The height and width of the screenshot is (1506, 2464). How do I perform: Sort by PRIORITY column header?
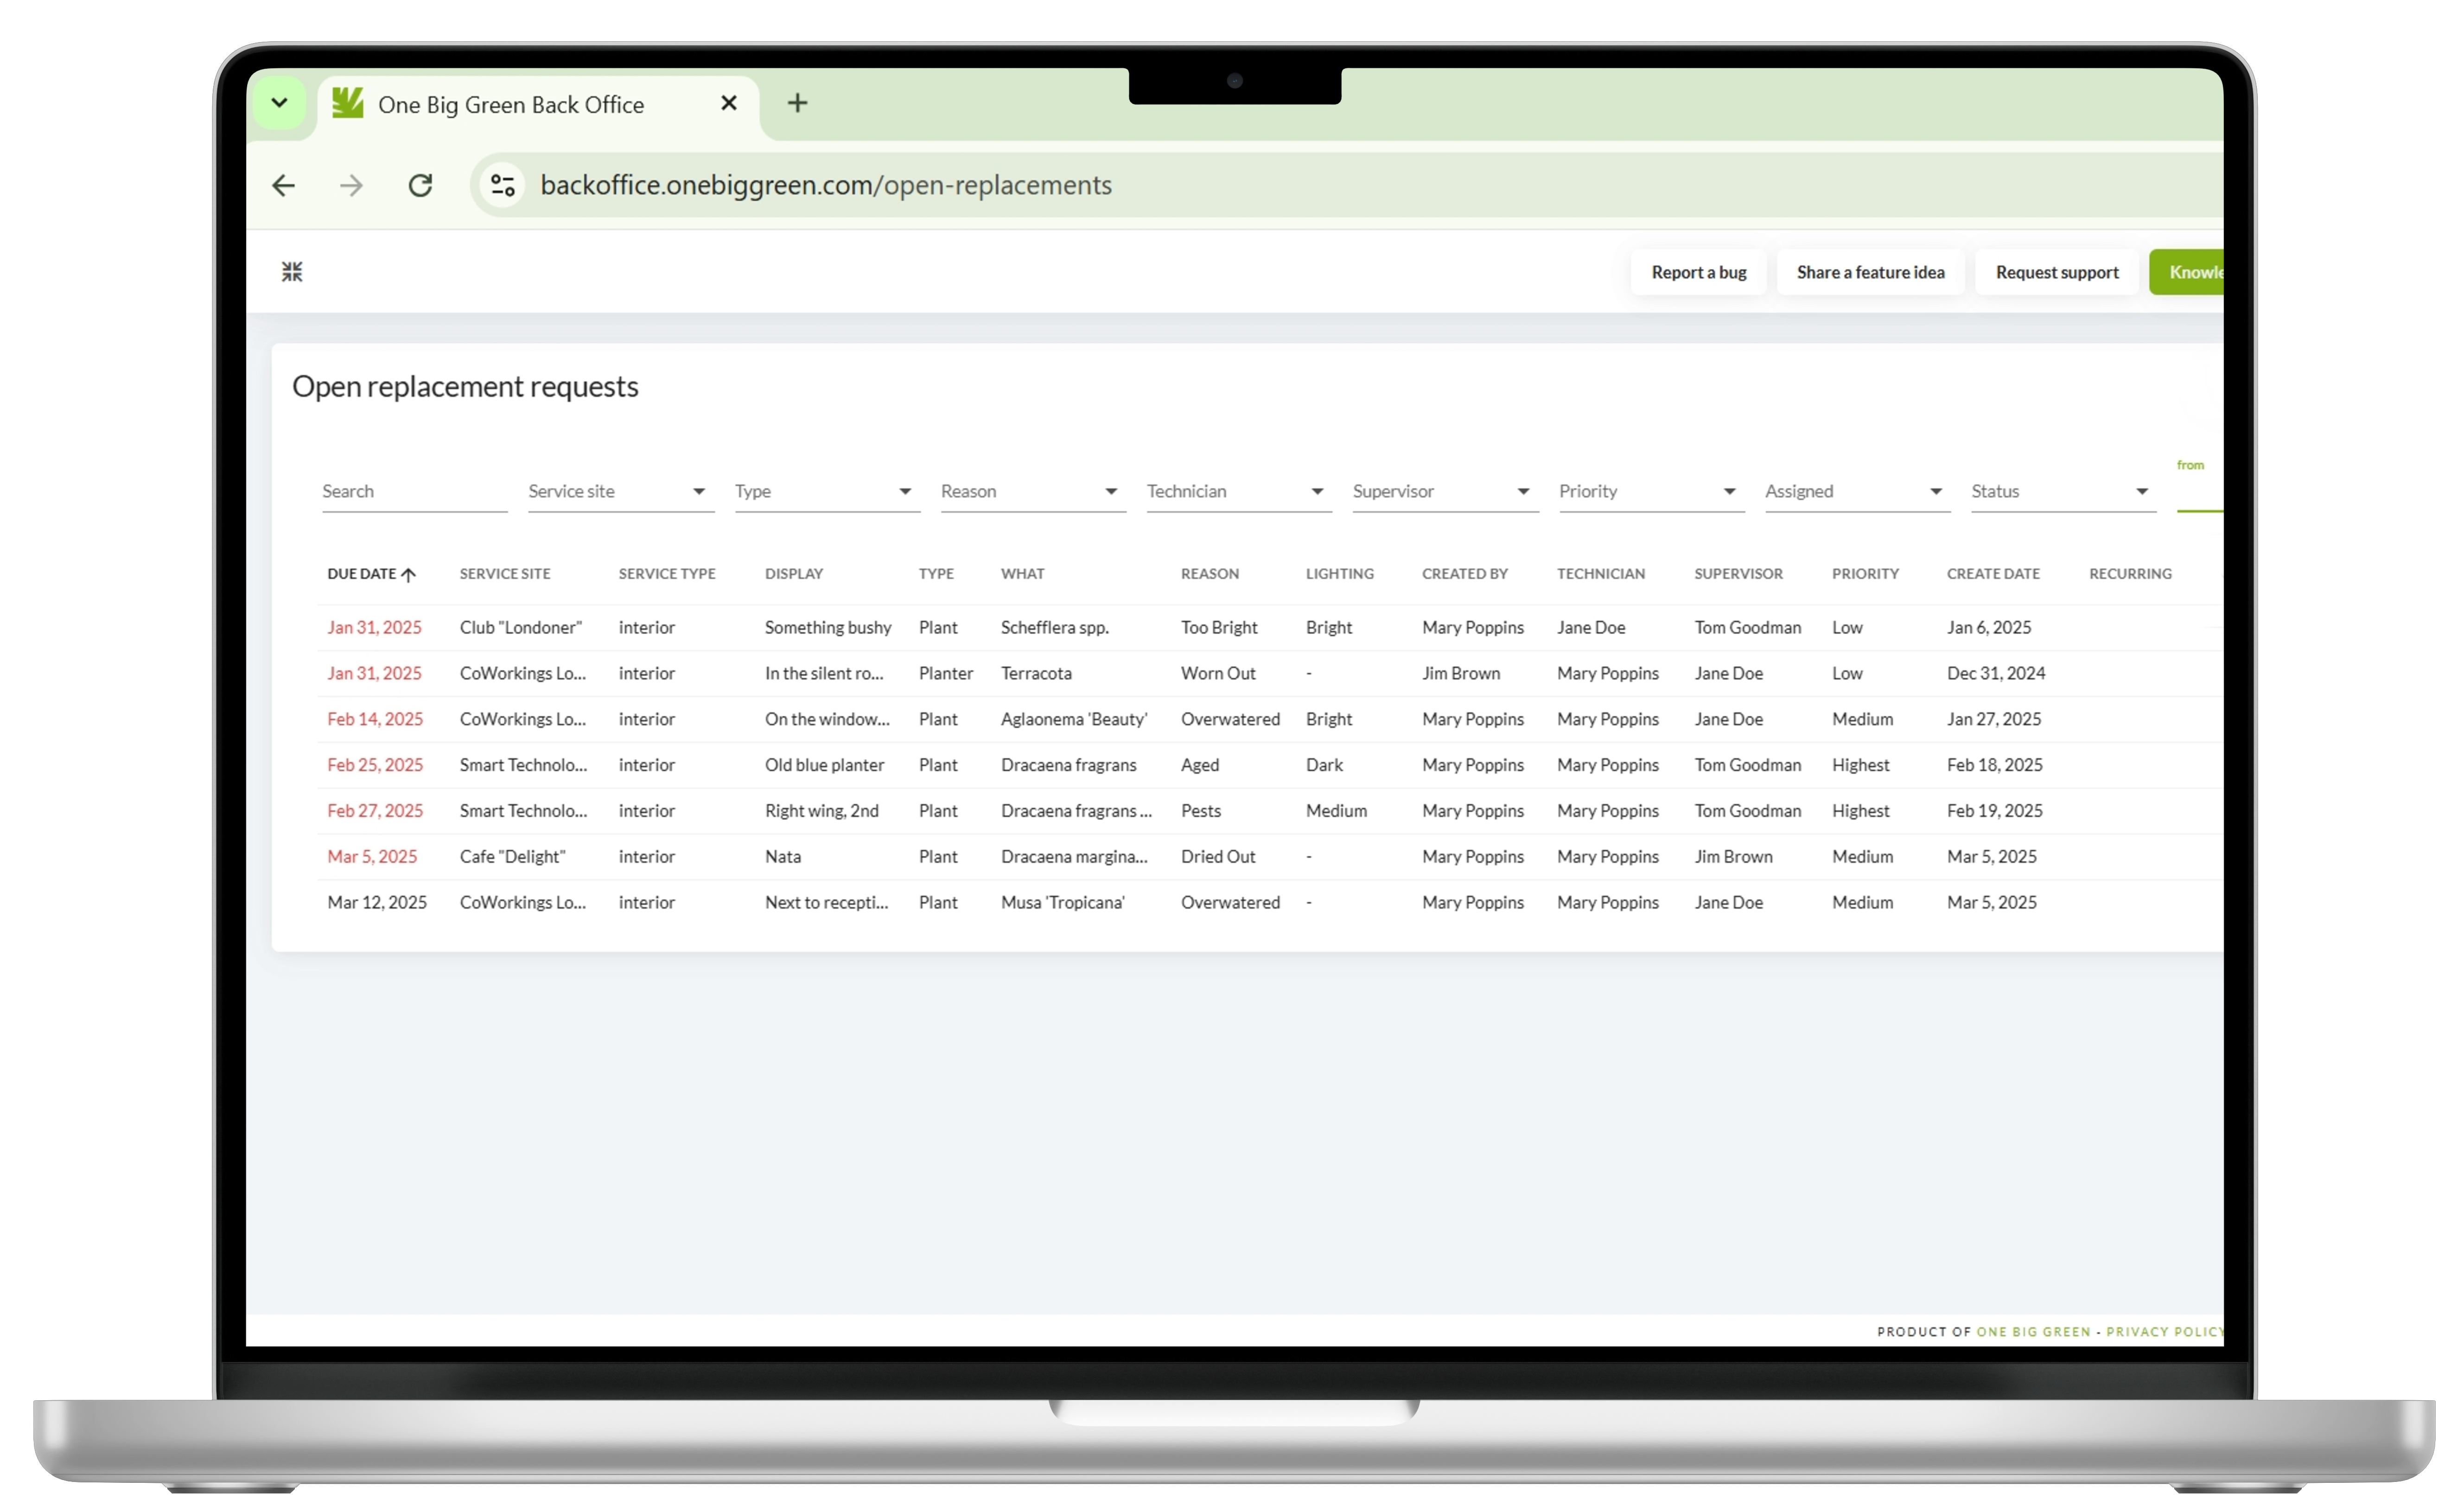click(1865, 574)
